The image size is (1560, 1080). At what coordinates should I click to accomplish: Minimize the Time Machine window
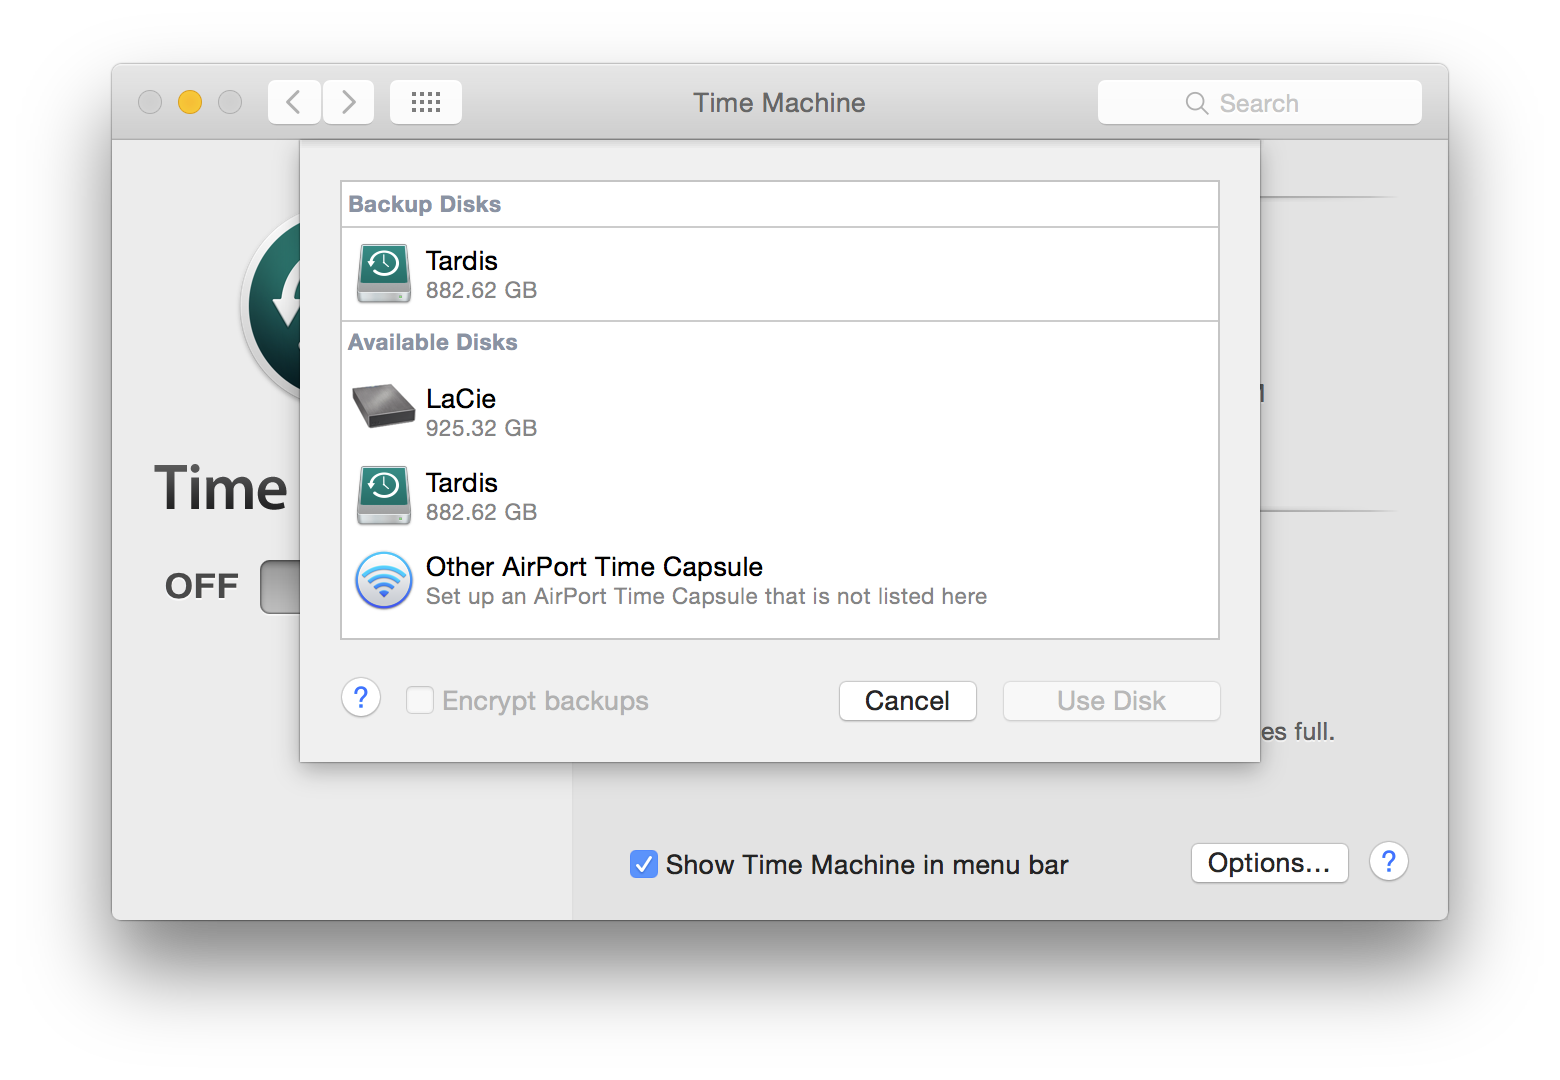[190, 102]
